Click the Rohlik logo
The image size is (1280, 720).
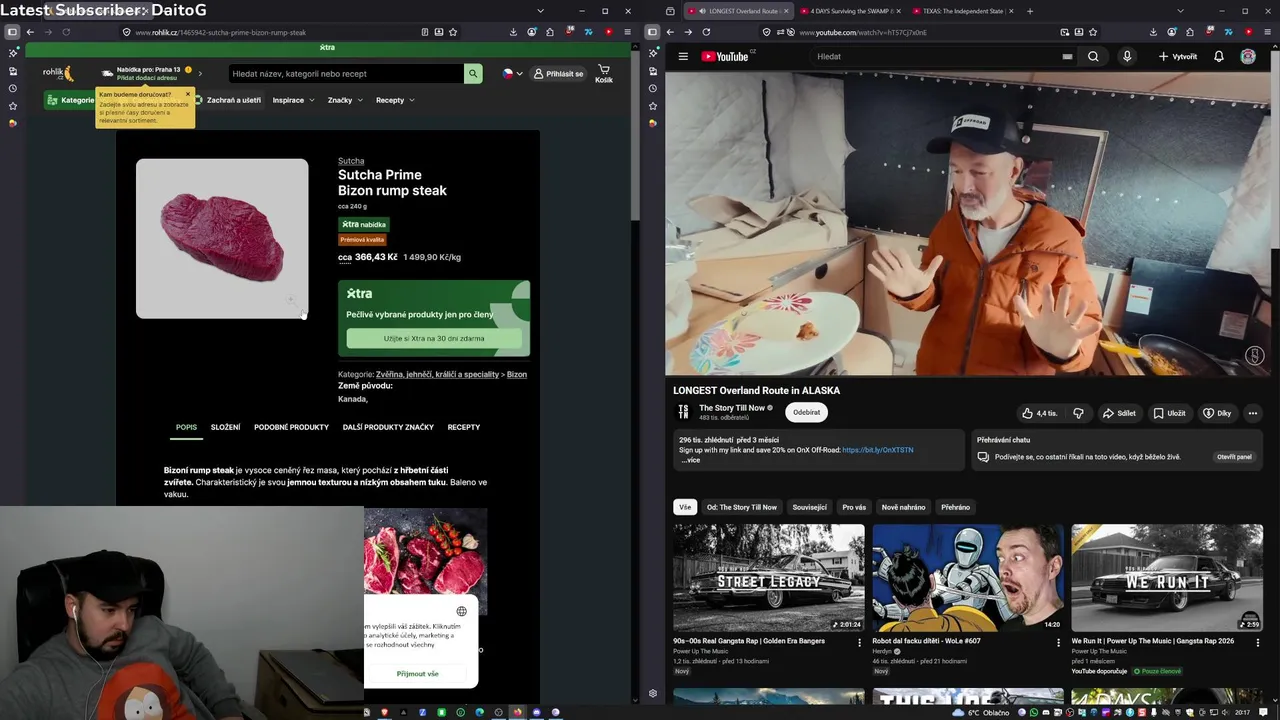pos(57,73)
